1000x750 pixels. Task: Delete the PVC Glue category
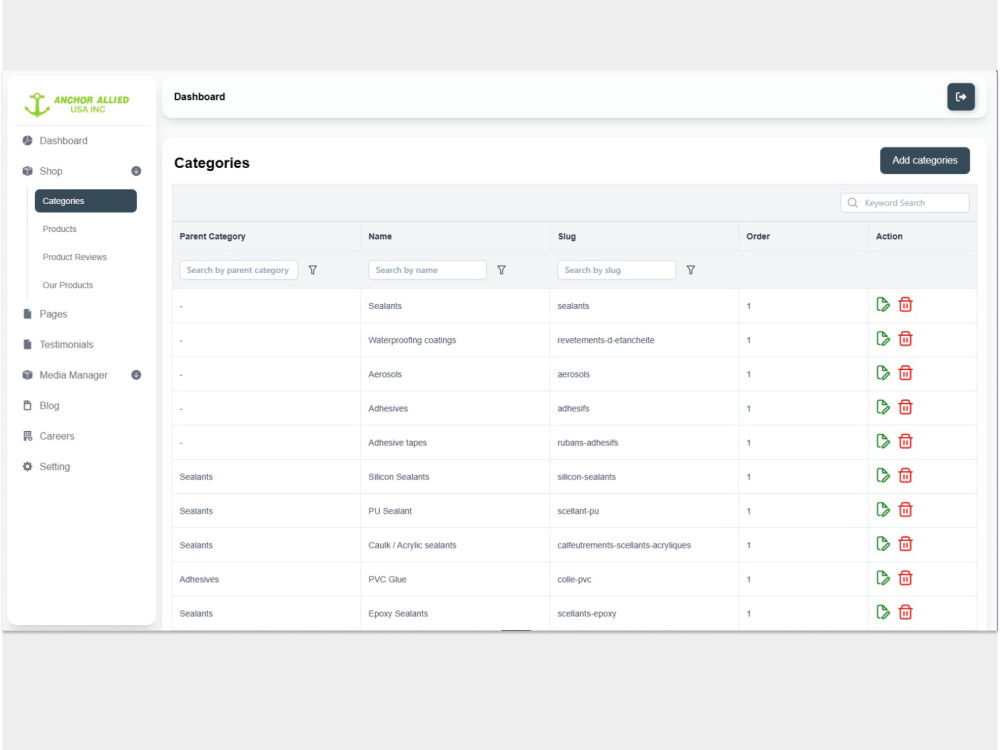point(905,578)
